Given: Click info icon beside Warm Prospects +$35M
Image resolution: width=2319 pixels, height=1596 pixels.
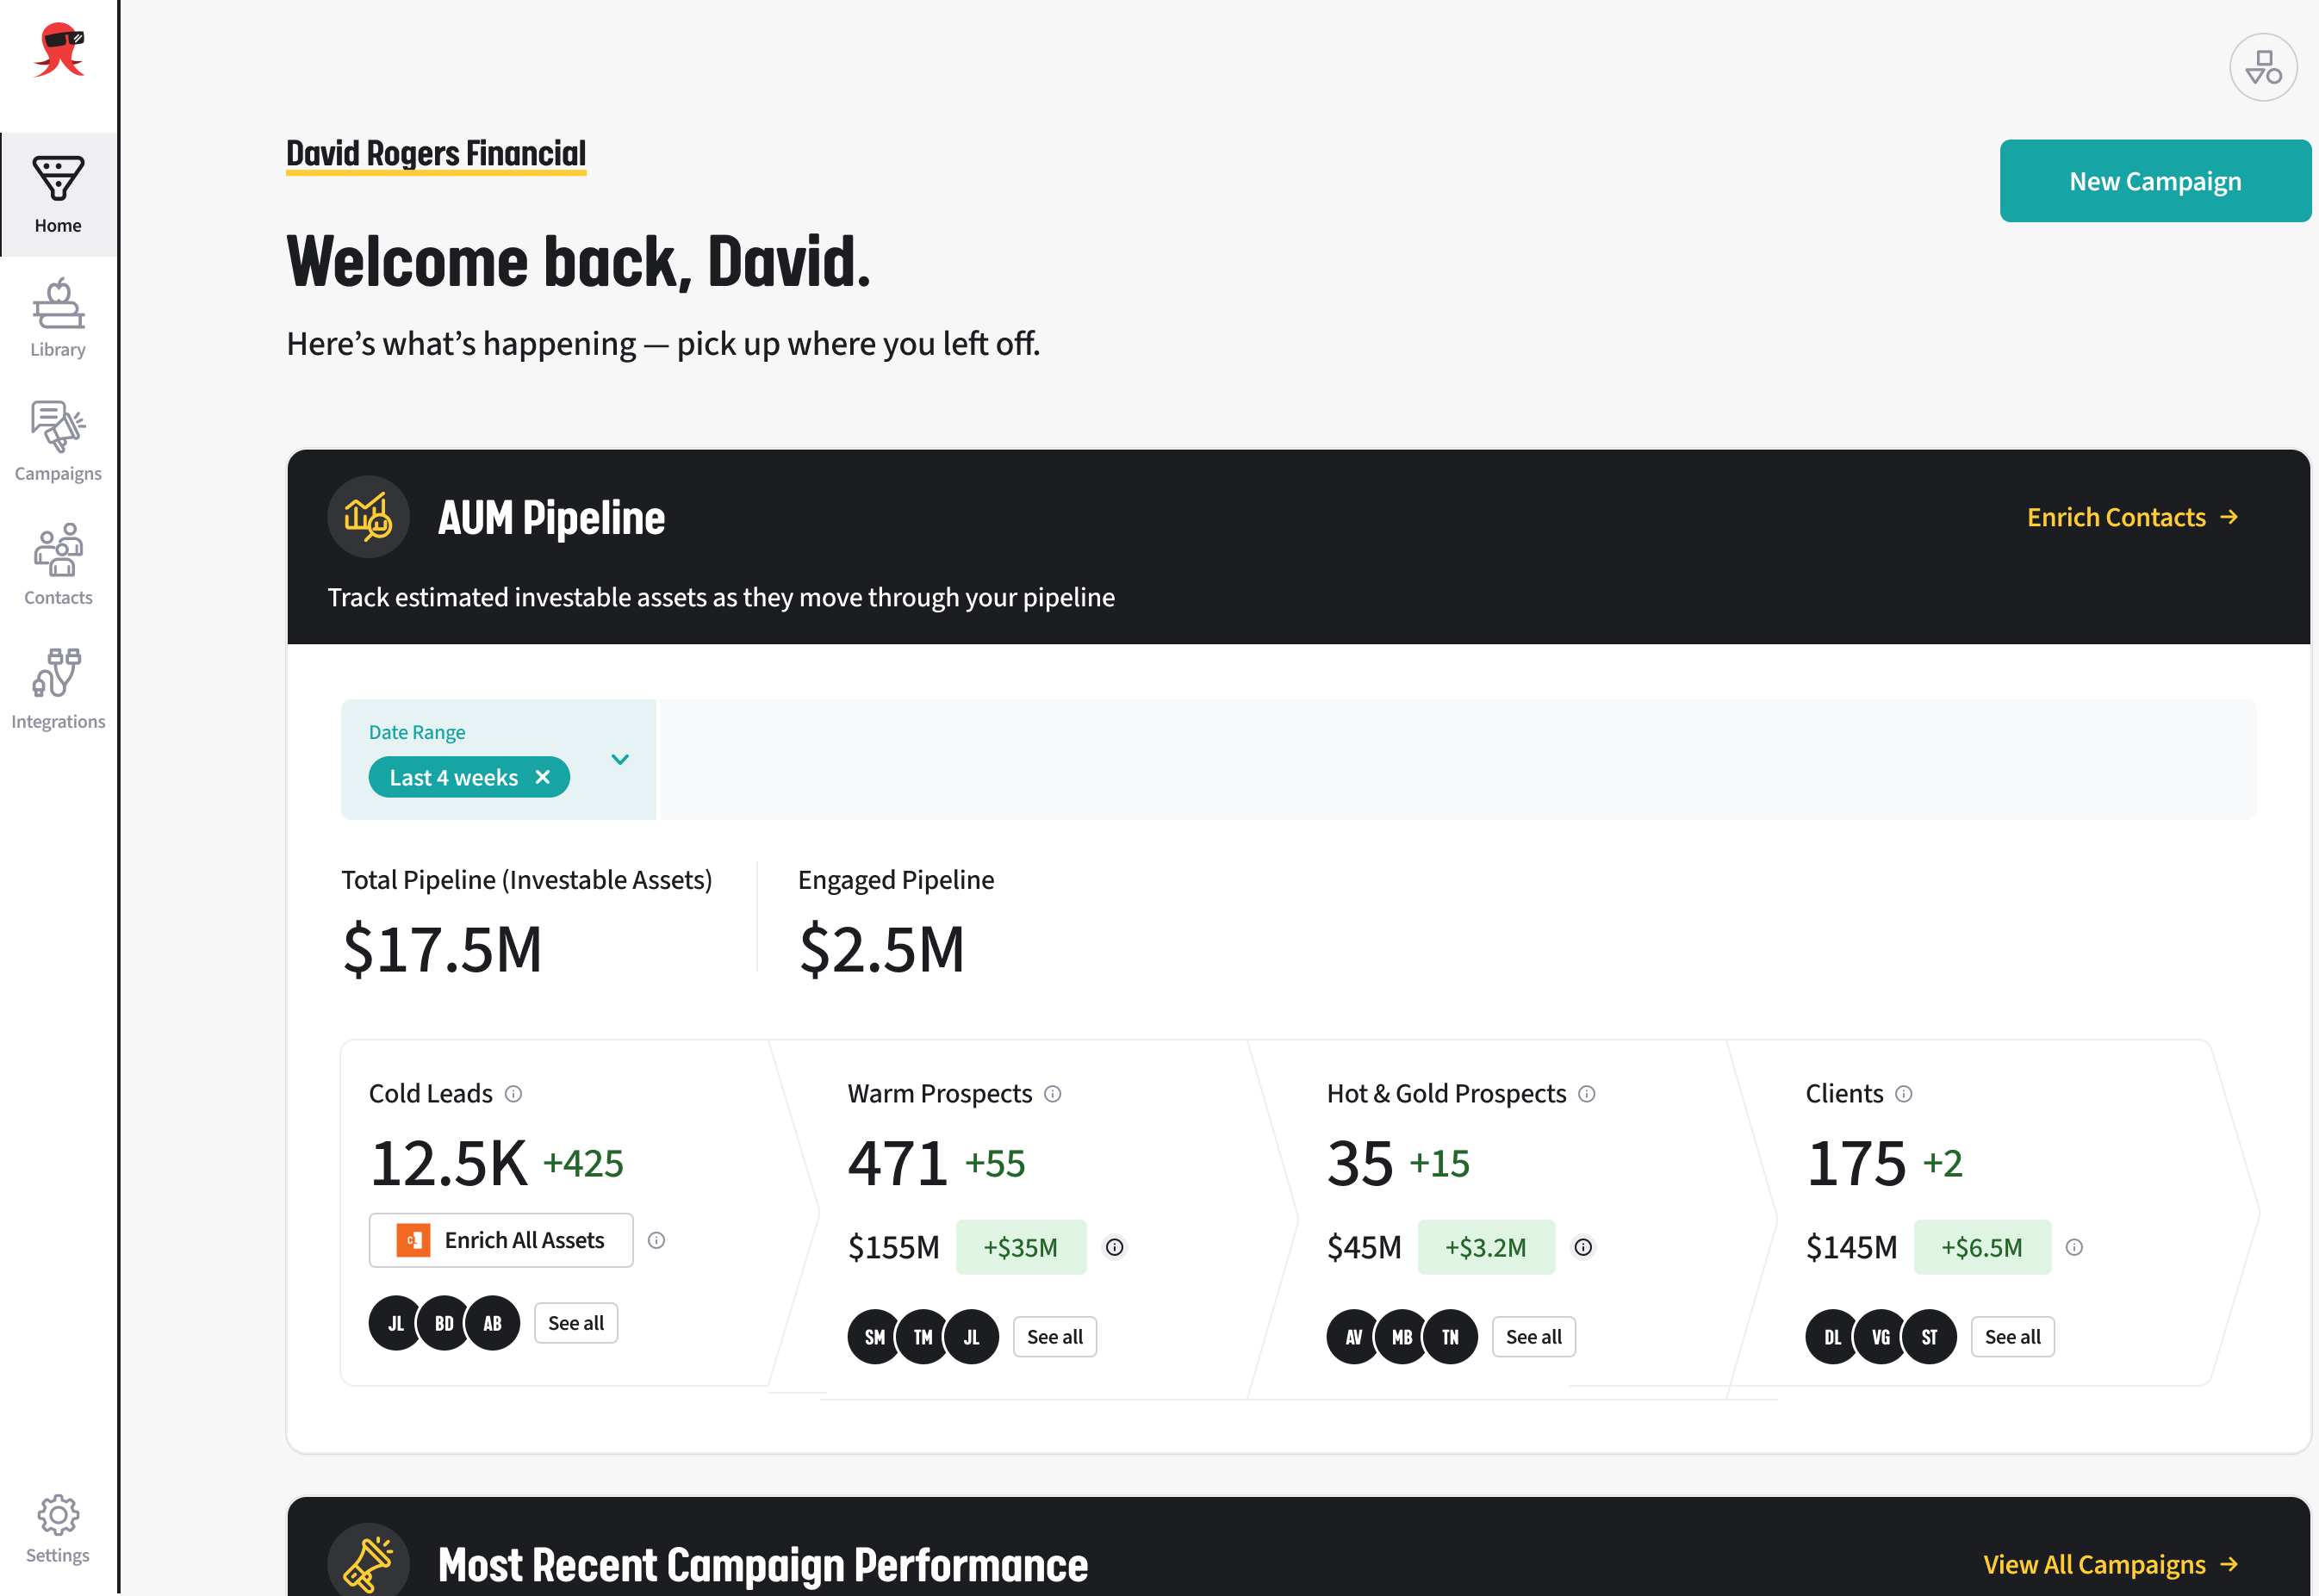Looking at the screenshot, I should point(1114,1247).
